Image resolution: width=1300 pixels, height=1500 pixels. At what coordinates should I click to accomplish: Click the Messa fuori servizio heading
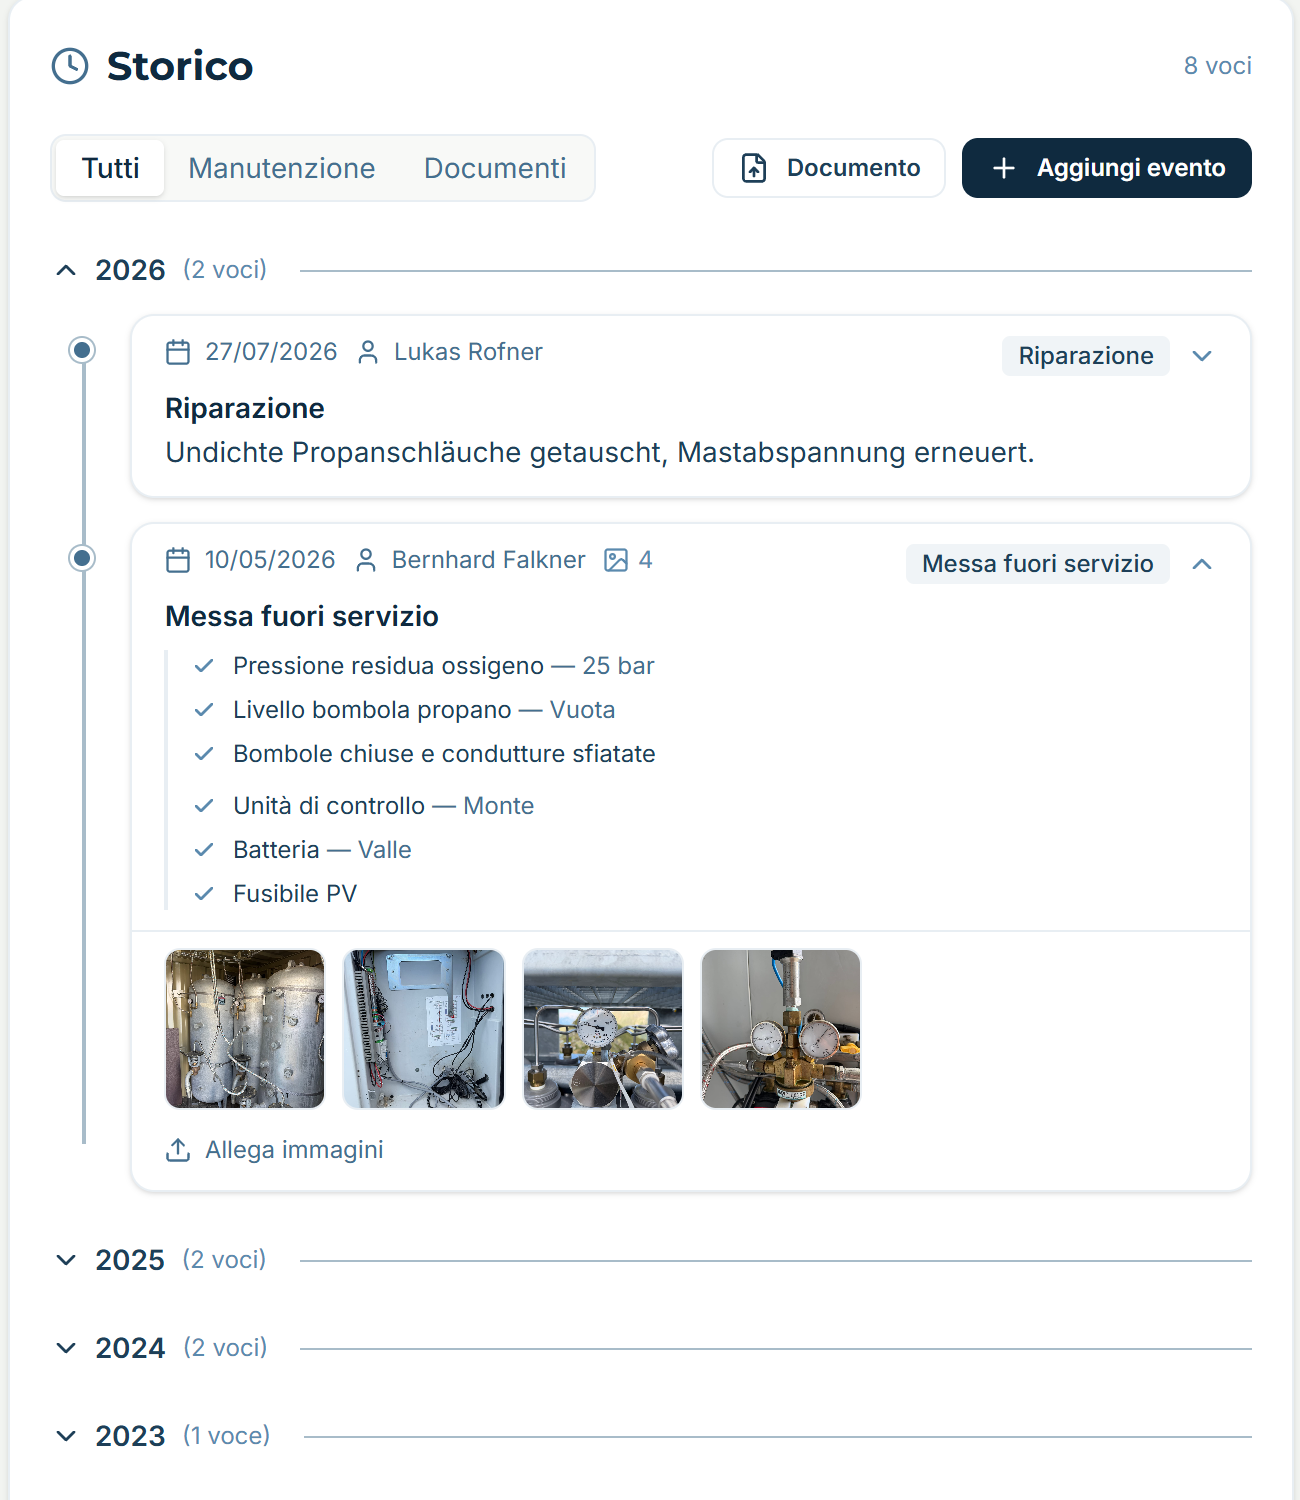click(x=302, y=616)
